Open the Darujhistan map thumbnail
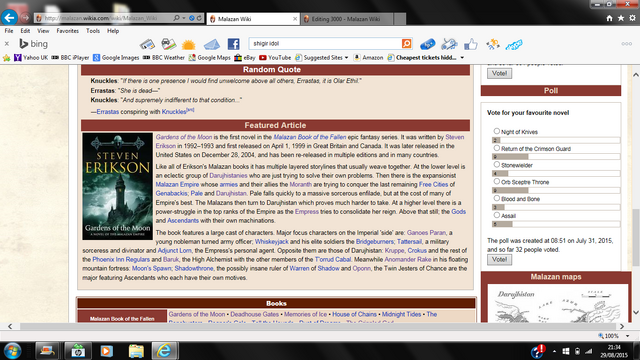640x360 pixels. click(x=558, y=304)
